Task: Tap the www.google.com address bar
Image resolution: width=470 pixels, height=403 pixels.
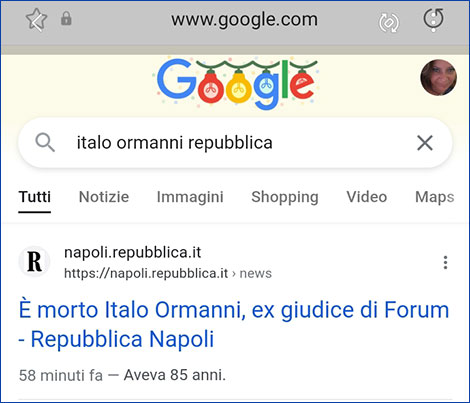Action: pyautogui.click(x=244, y=20)
